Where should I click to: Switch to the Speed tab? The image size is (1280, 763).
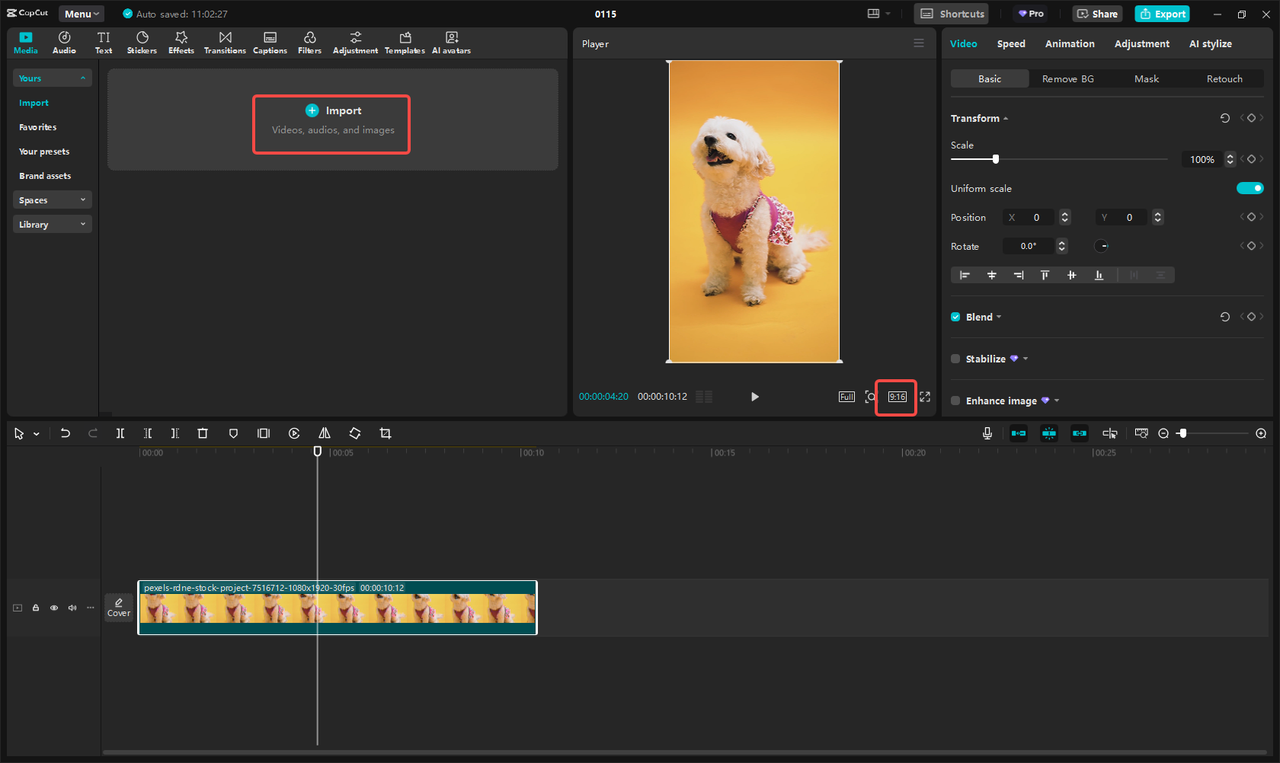[x=1011, y=43]
